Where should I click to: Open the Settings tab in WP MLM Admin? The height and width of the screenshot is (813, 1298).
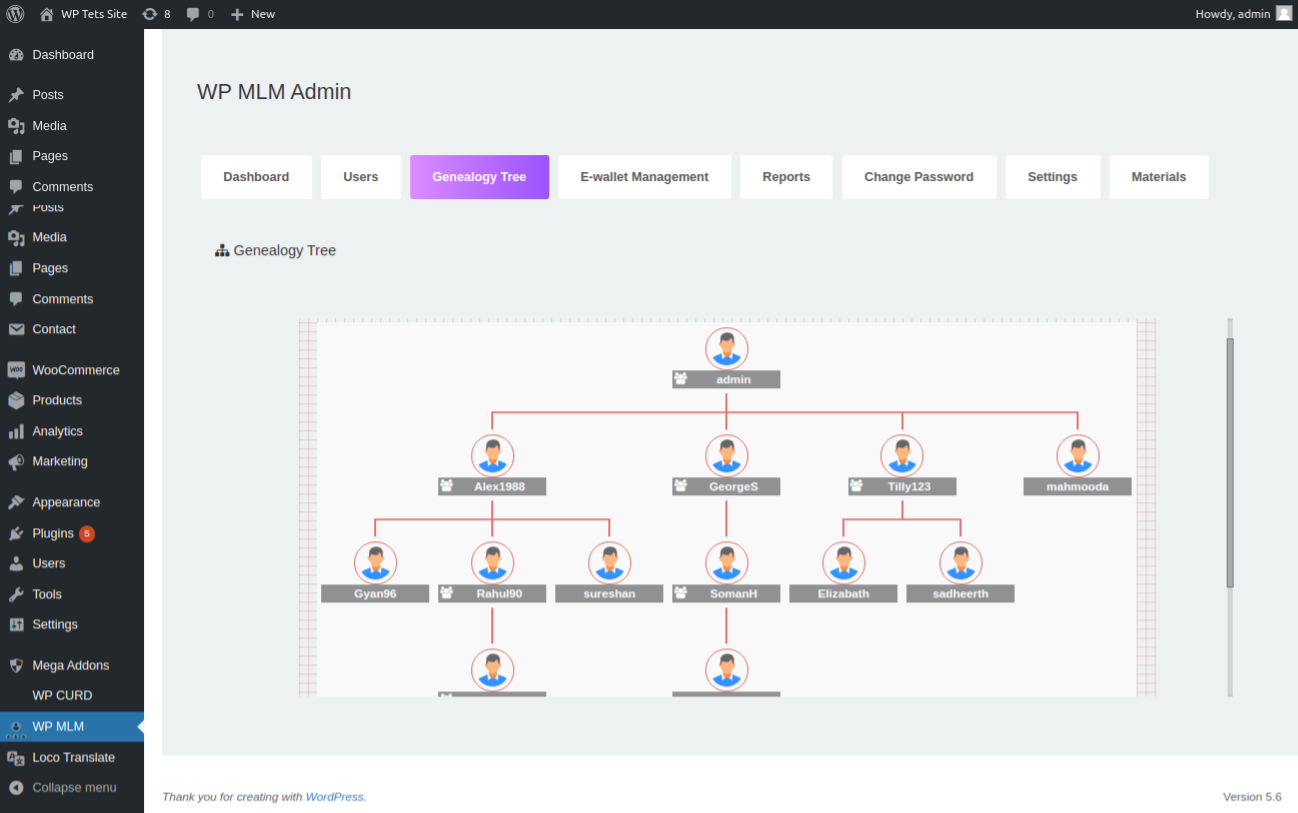[1052, 177]
